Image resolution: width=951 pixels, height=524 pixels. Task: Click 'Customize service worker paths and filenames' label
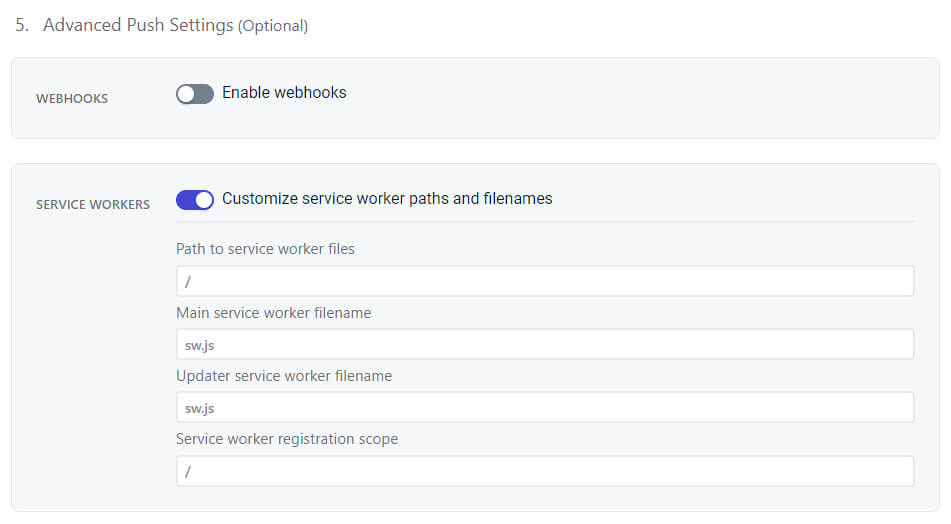(x=387, y=199)
